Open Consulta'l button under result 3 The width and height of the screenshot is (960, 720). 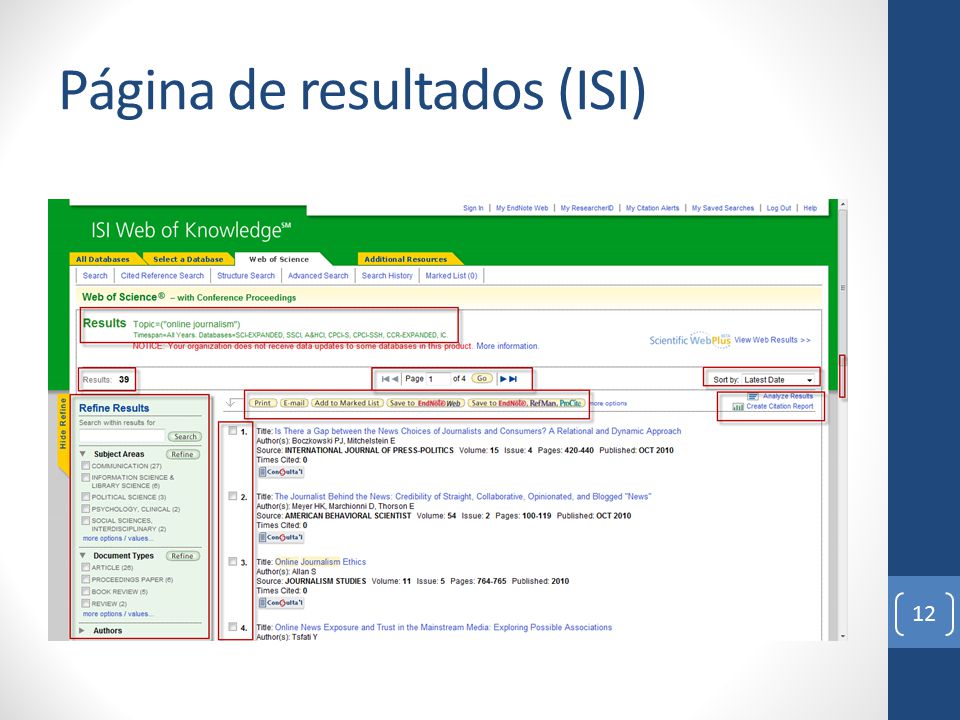[x=280, y=603]
